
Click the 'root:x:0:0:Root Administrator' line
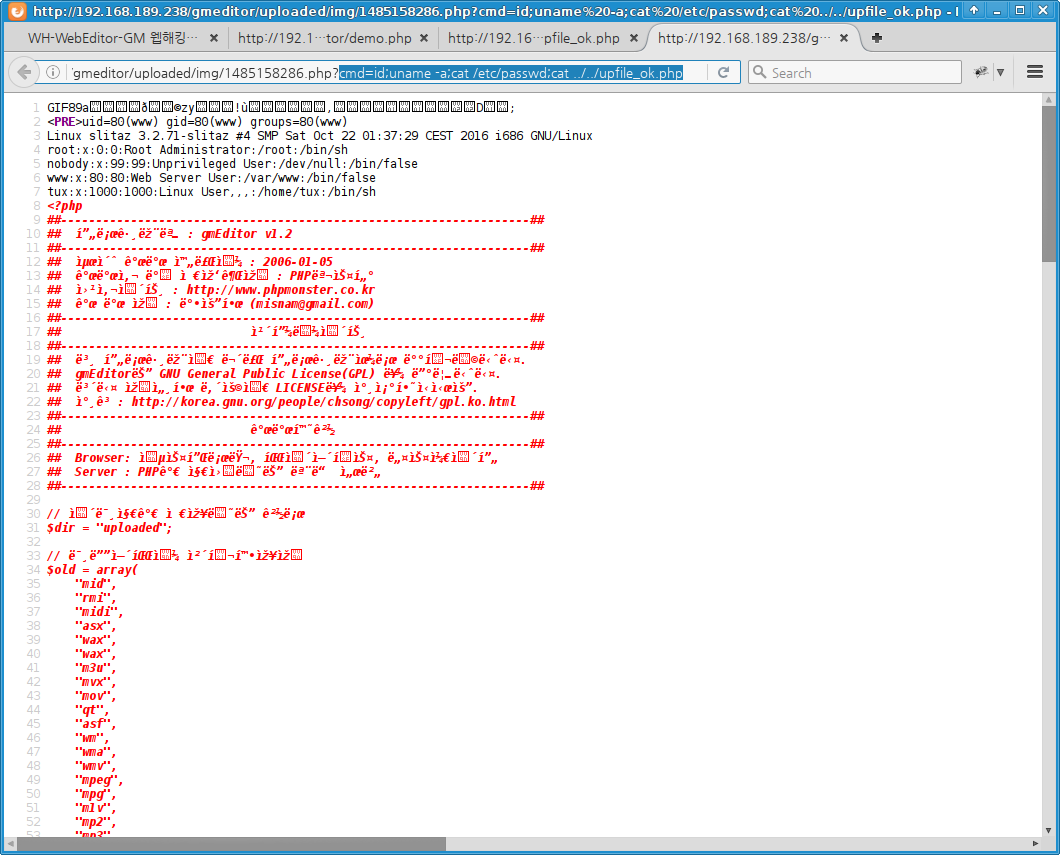[197, 150]
